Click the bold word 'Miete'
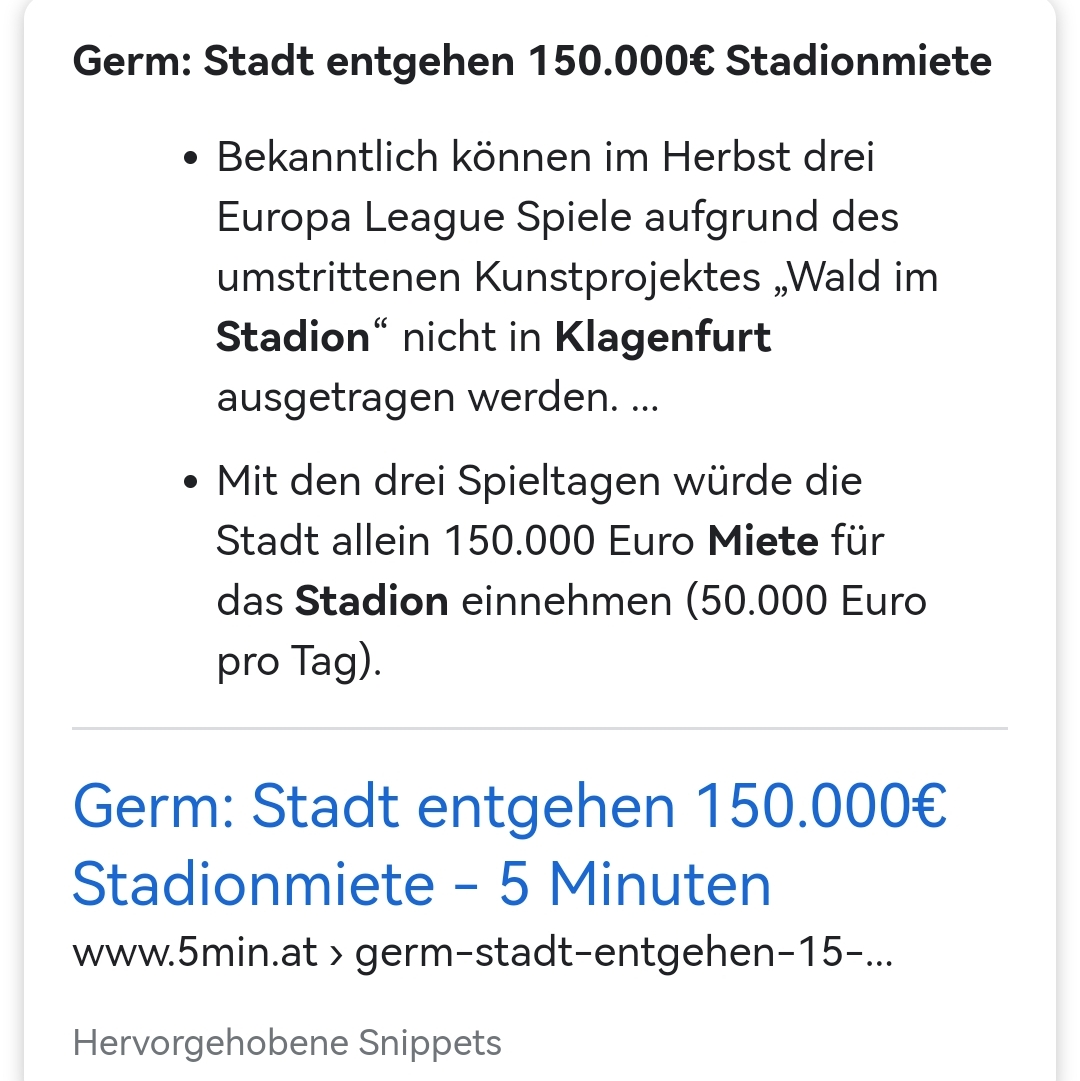The height and width of the screenshot is (1081, 1080). click(x=763, y=540)
